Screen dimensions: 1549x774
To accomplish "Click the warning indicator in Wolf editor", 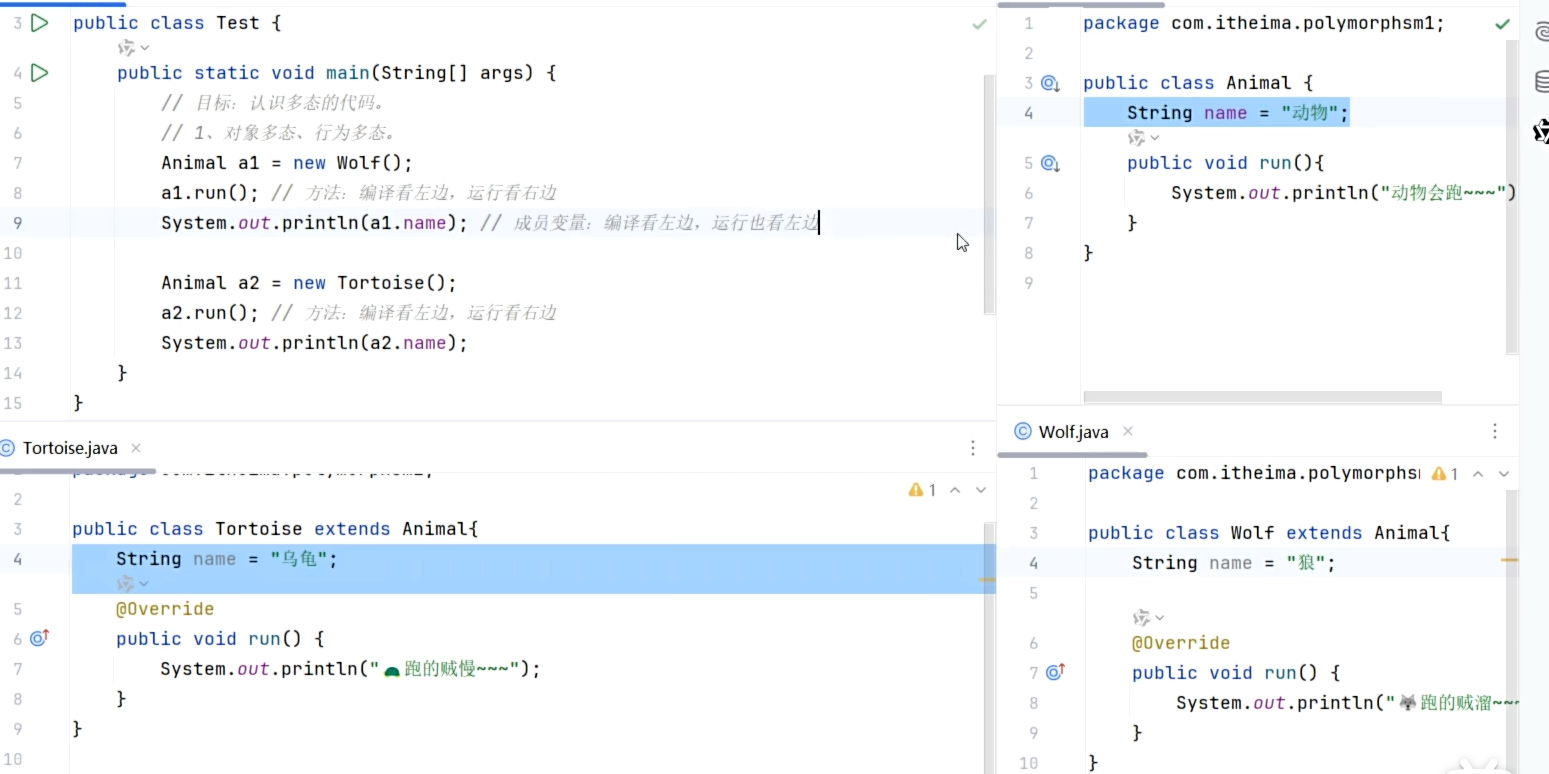I will coord(1445,473).
